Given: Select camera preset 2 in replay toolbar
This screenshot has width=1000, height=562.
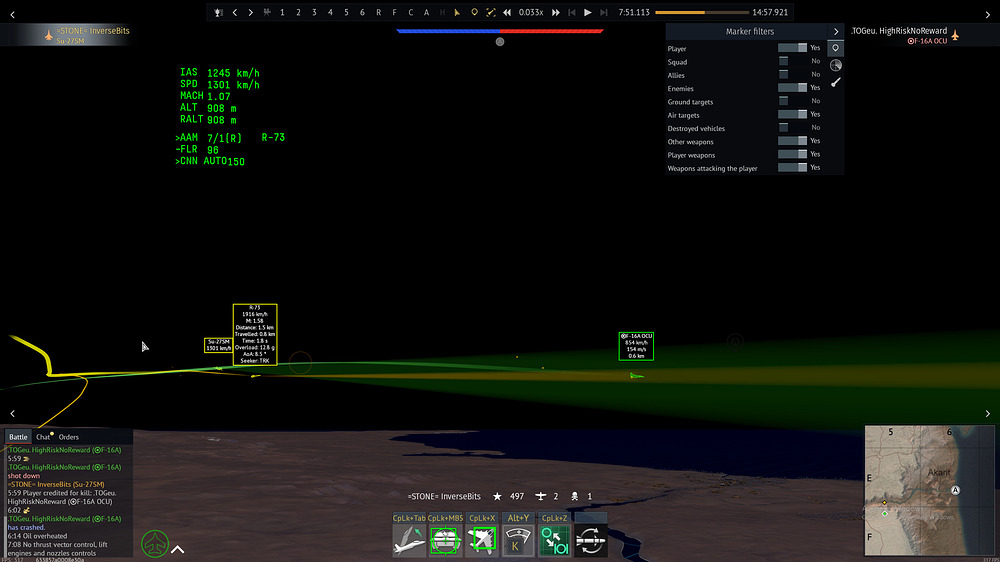Looking at the screenshot, I should [298, 12].
